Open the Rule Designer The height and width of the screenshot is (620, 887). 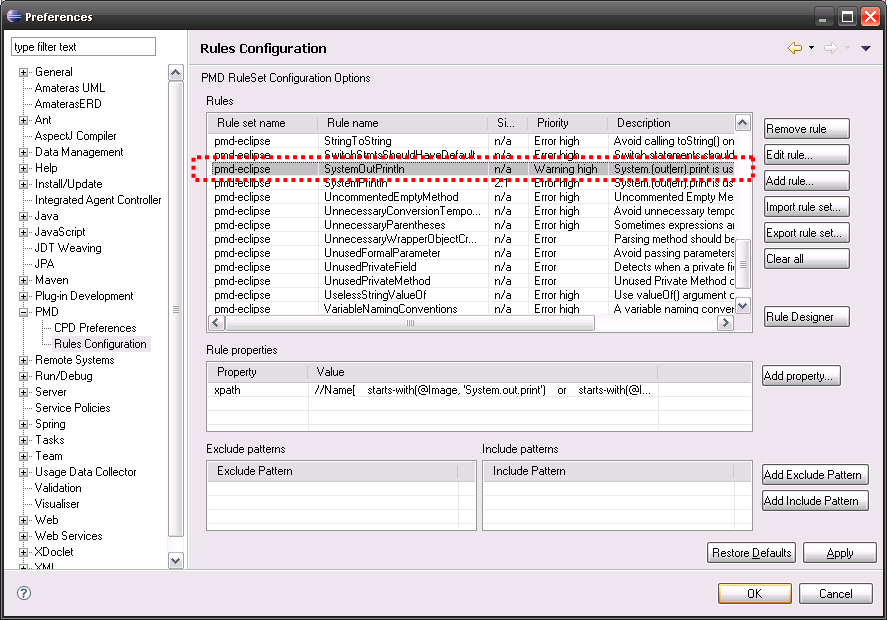806,317
